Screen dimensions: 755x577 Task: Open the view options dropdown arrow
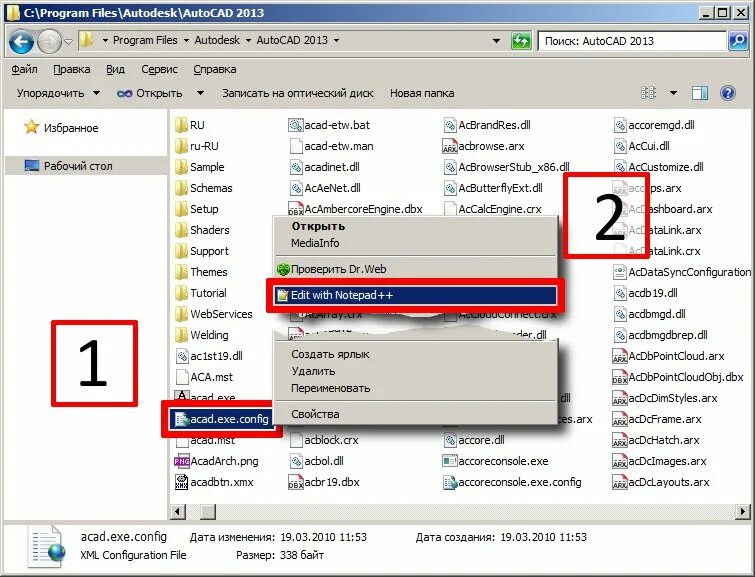(673, 92)
